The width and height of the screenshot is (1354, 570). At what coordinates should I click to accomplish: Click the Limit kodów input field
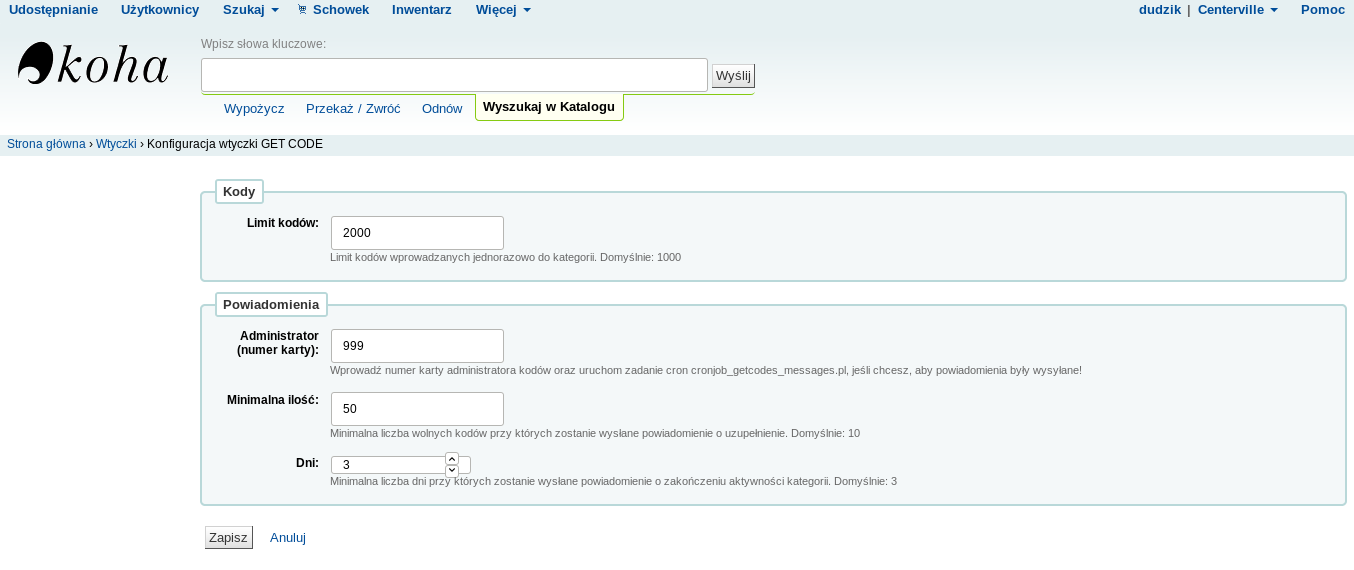point(417,233)
